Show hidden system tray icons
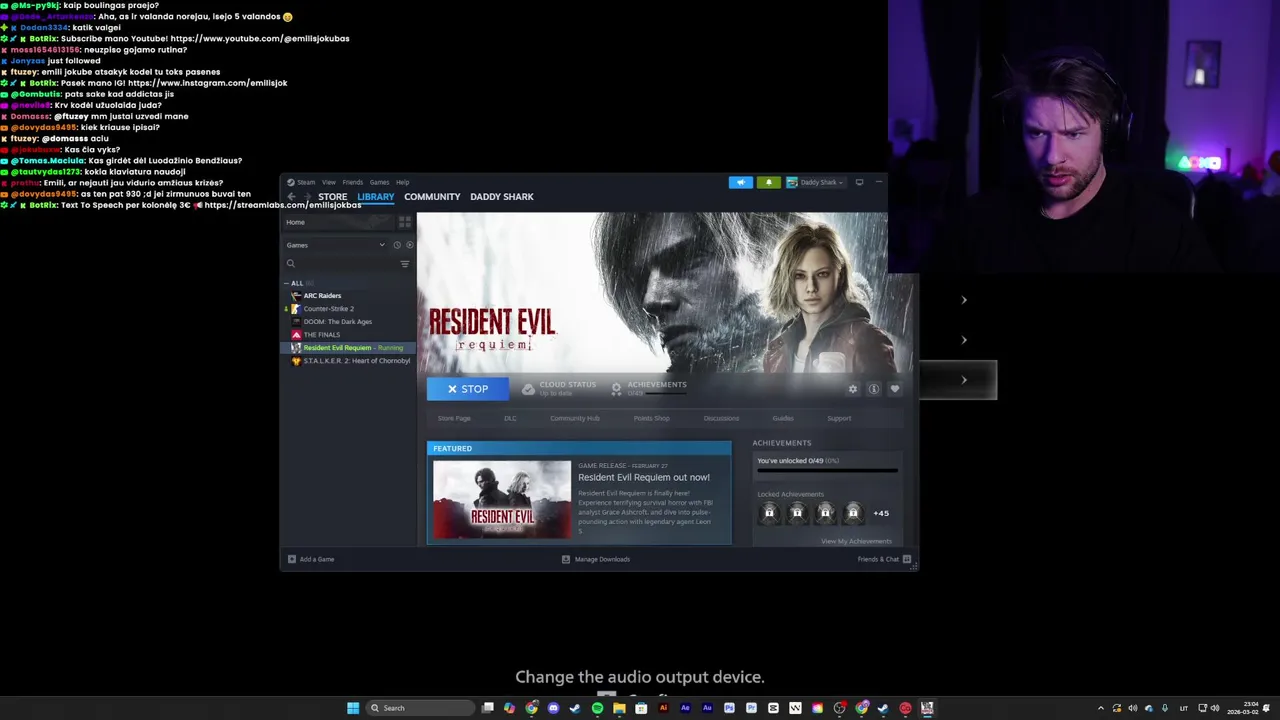The image size is (1280, 720). (1101, 708)
